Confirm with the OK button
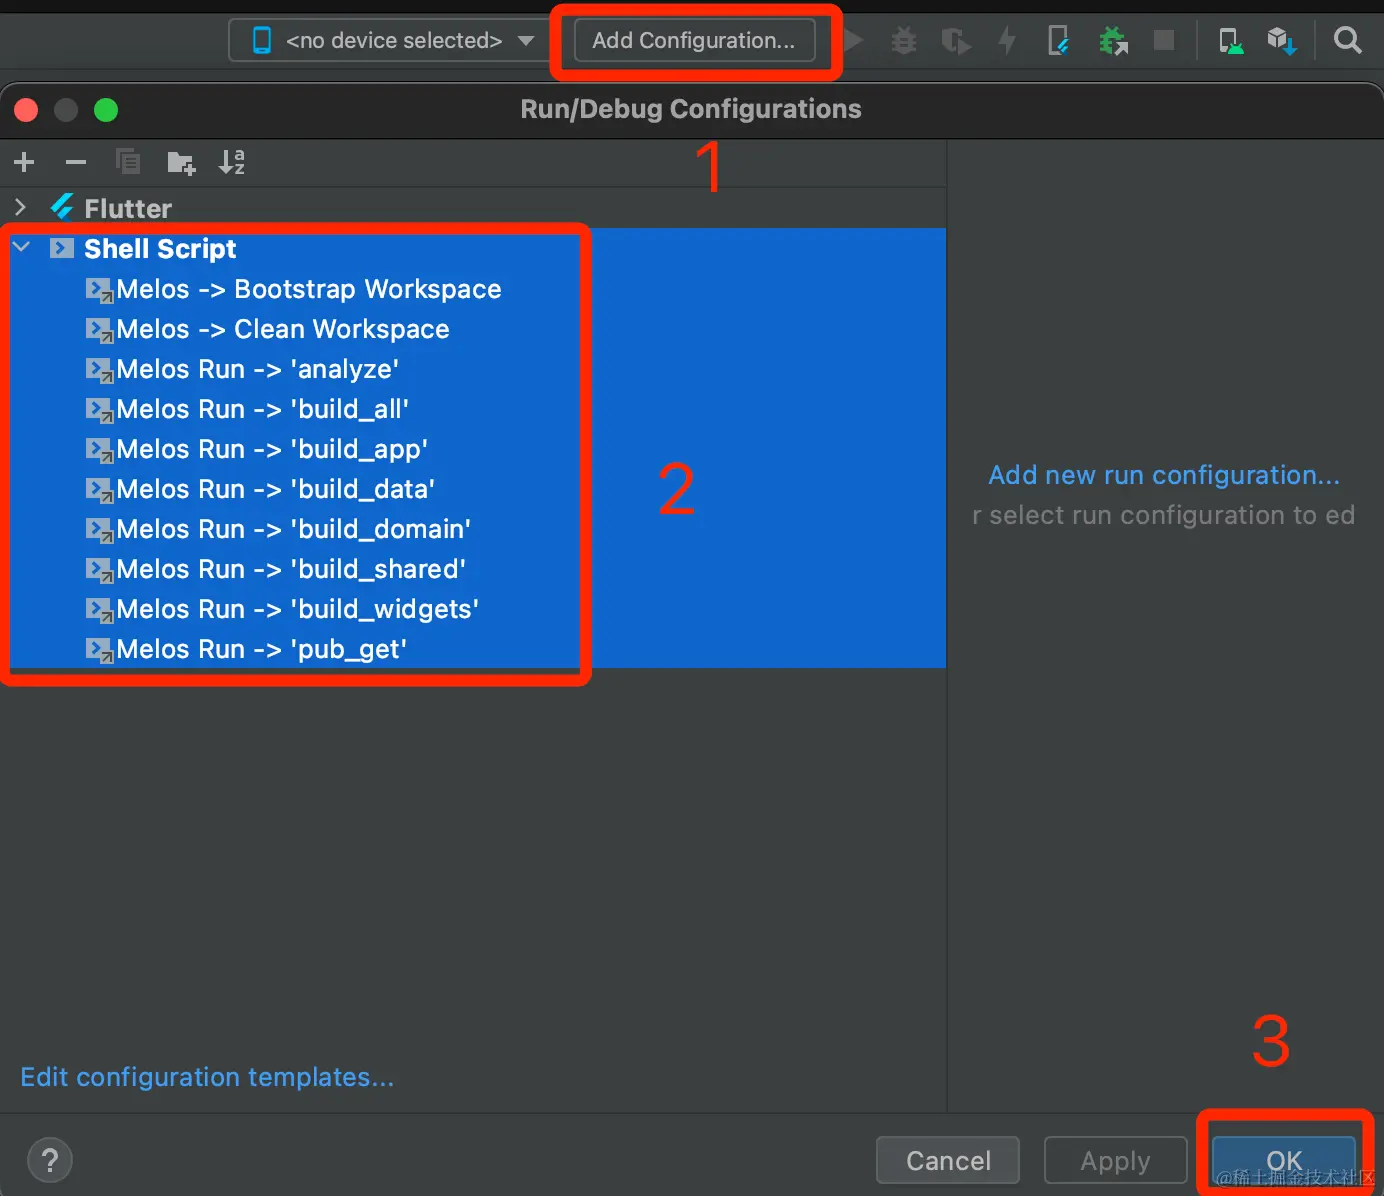The width and height of the screenshot is (1384, 1196). pos(1284,1160)
